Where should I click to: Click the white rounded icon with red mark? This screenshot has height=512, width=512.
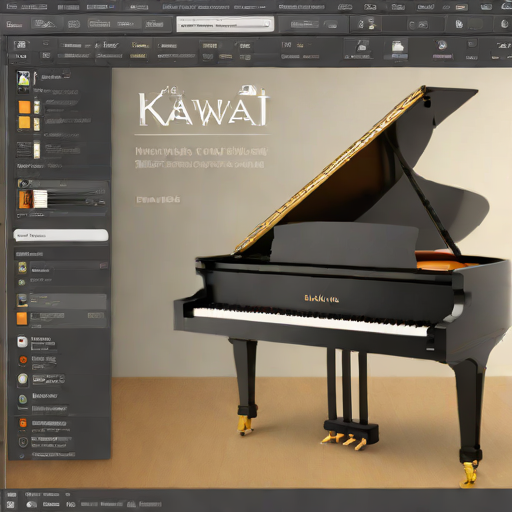(x=22, y=342)
